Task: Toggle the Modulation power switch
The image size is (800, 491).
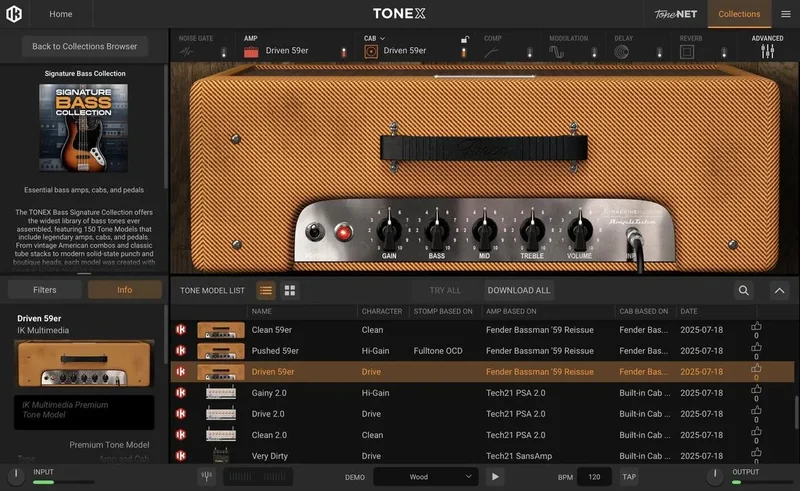Action: [x=594, y=52]
